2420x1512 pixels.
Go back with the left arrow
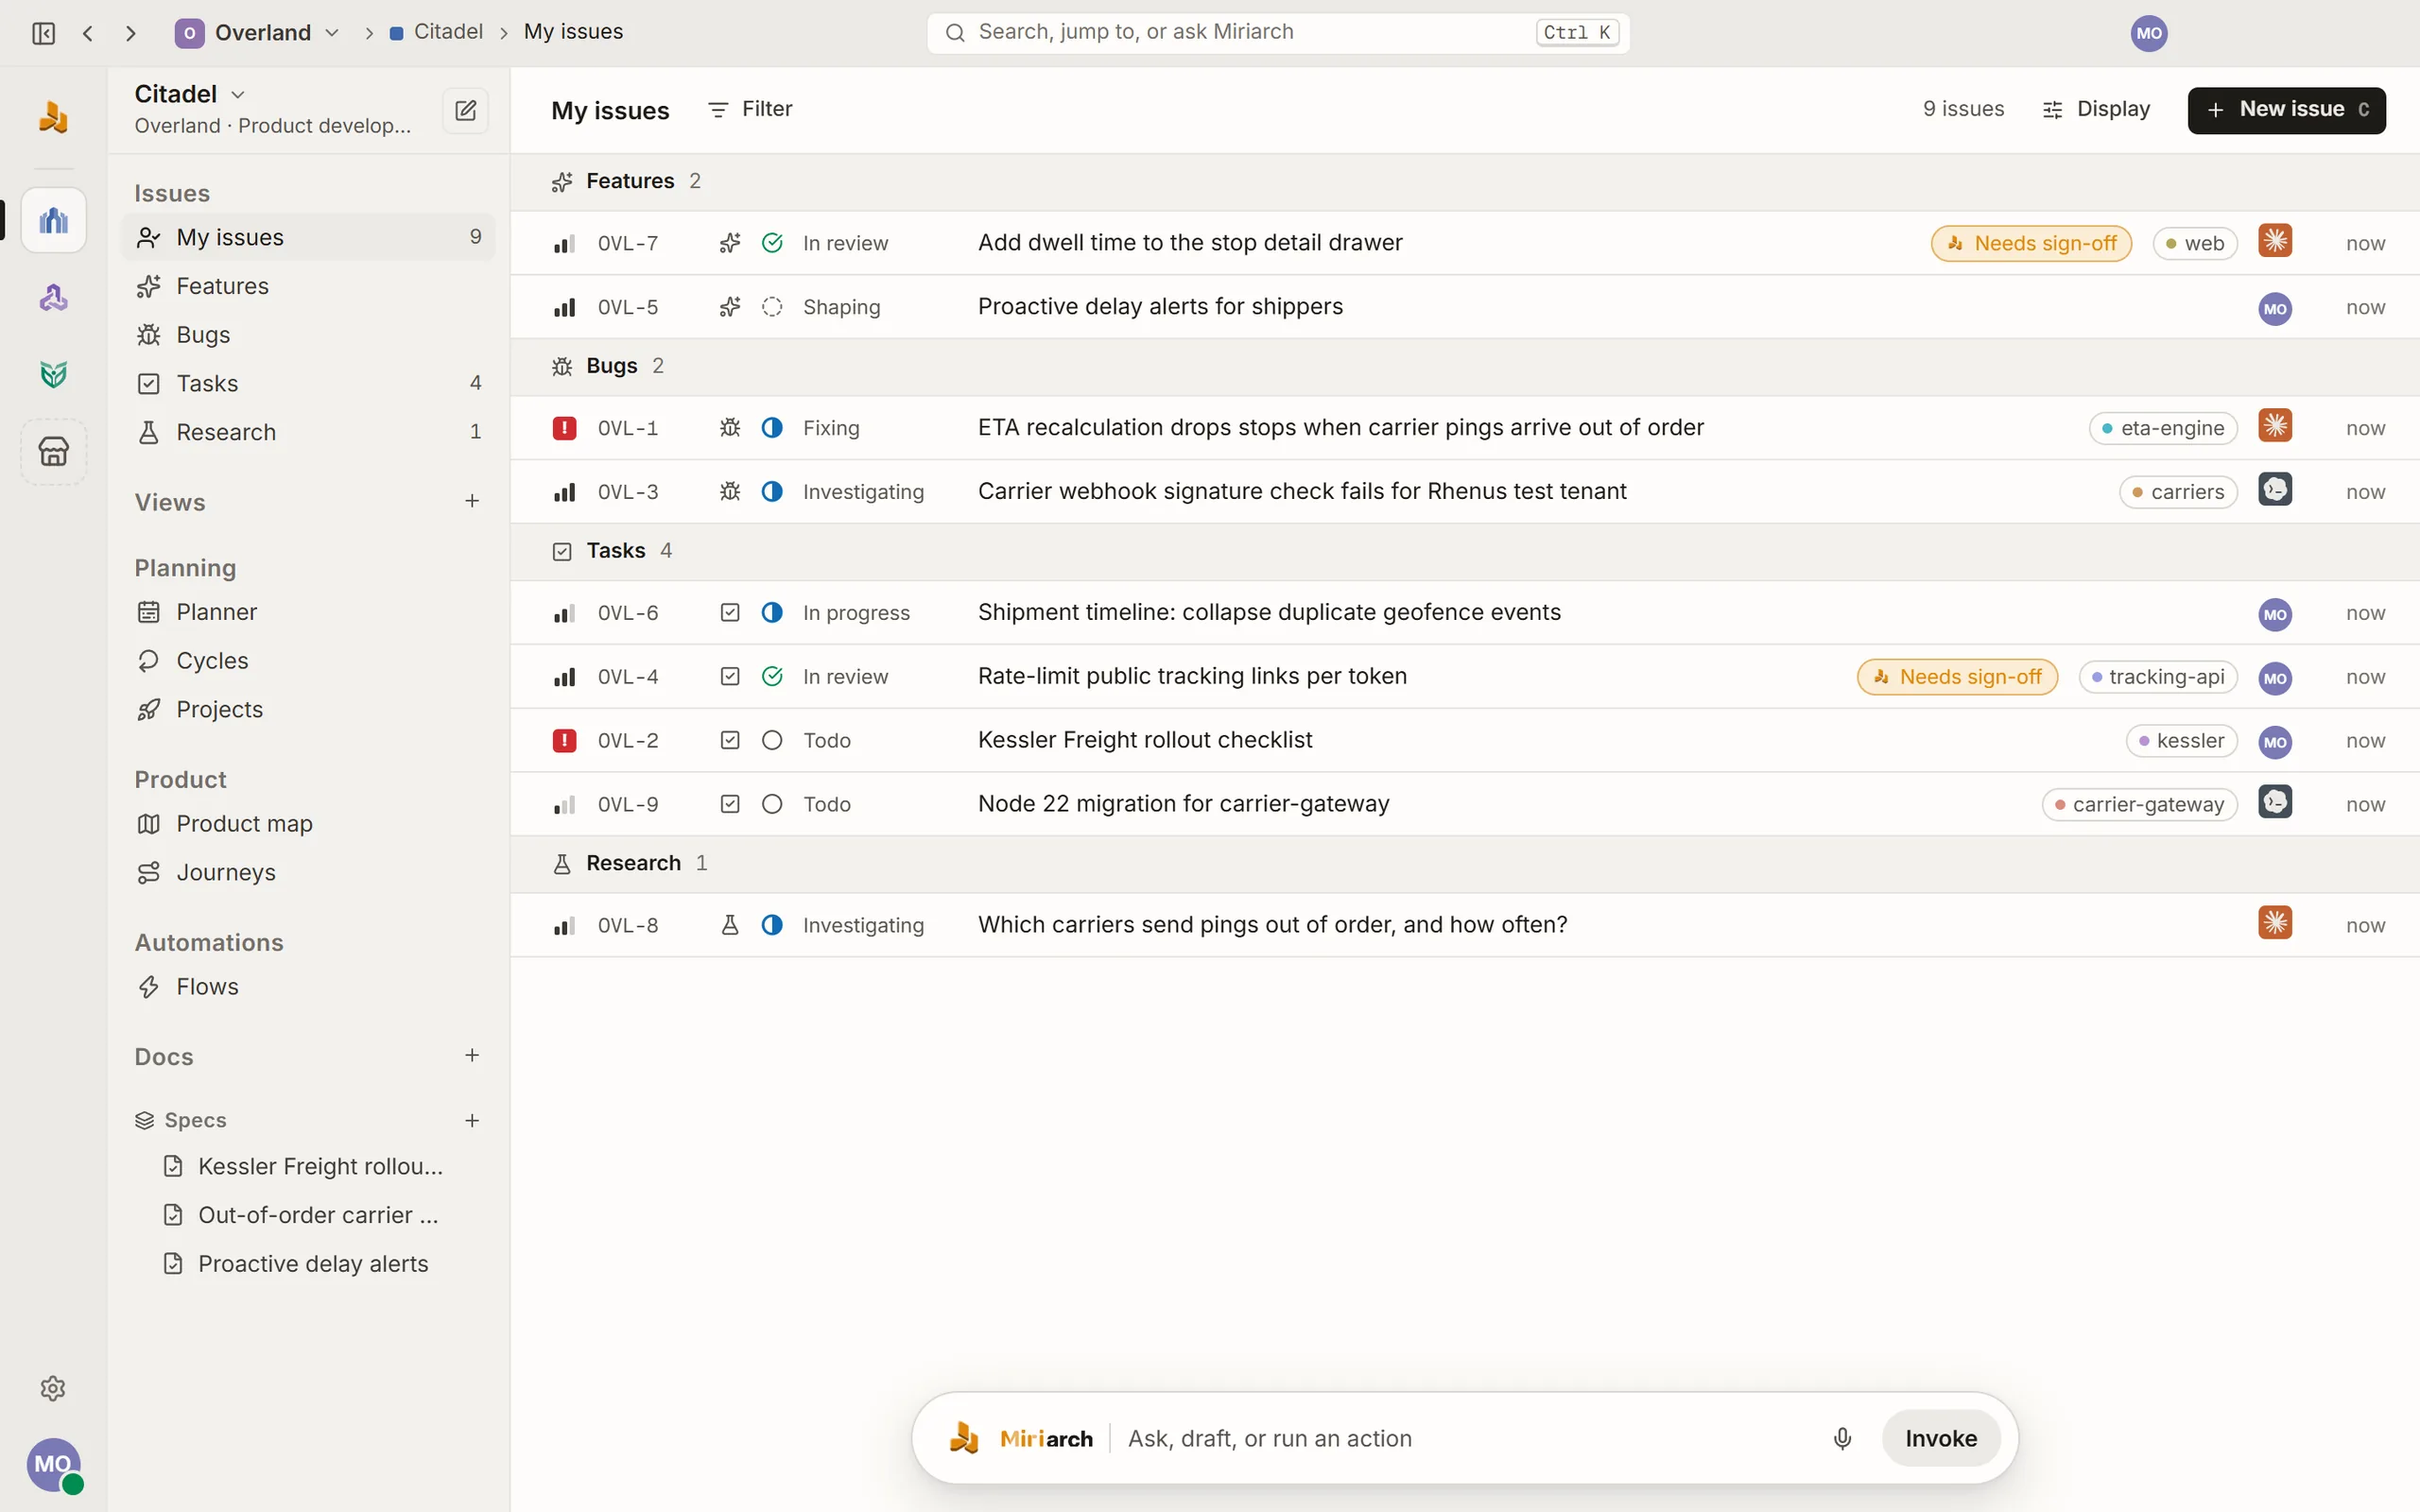coord(88,33)
